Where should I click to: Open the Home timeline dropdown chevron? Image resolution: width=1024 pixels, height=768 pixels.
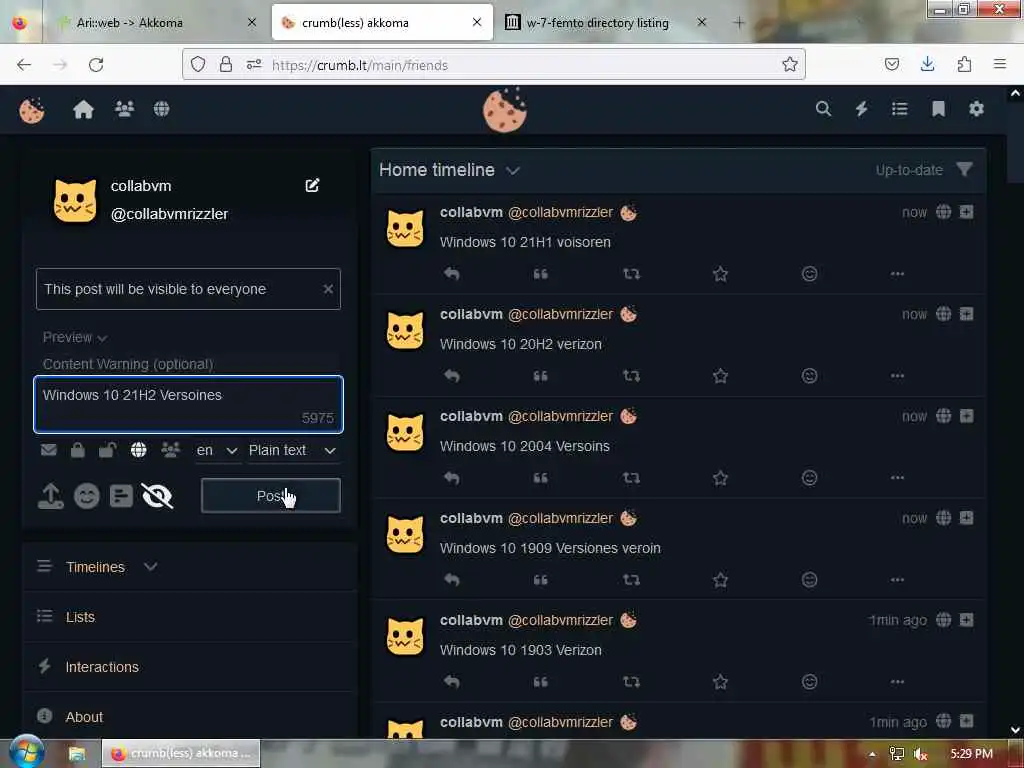tap(513, 170)
